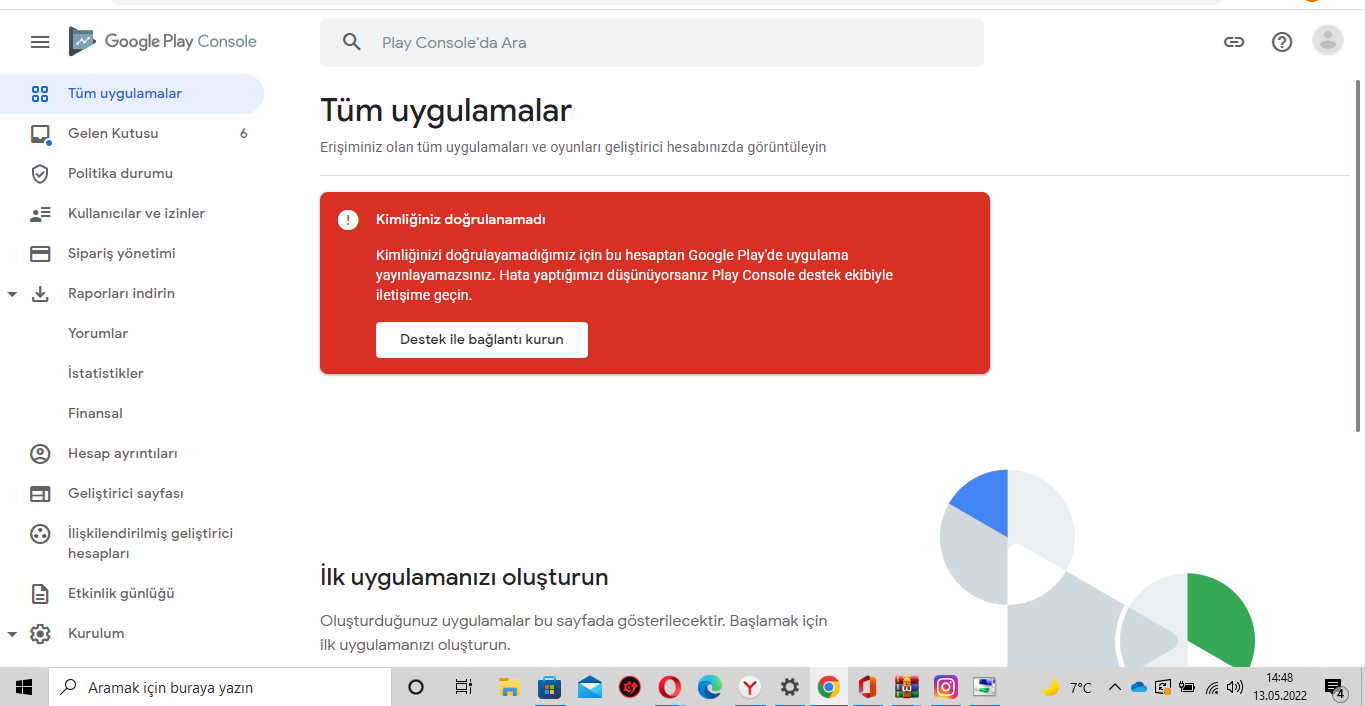Click the link icon in header
1365x706 pixels.
click(1234, 42)
